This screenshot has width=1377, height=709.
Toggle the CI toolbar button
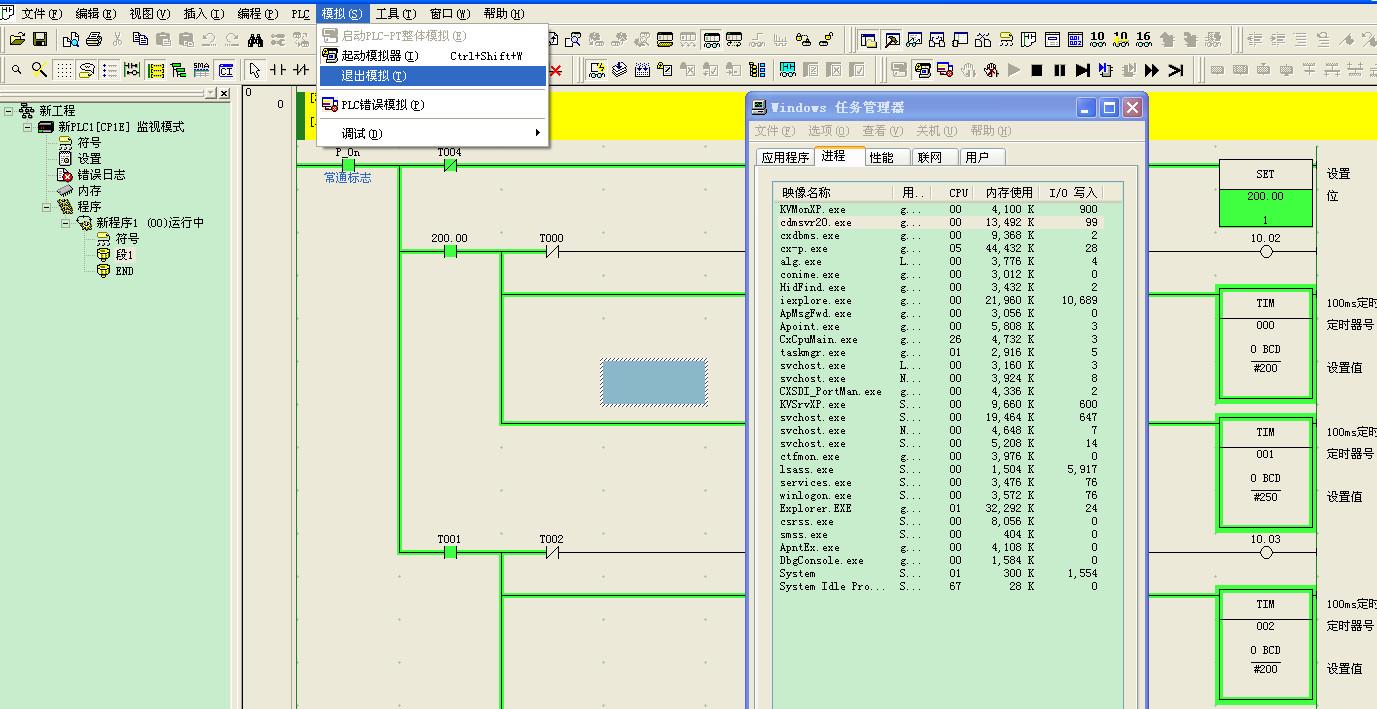(x=226, y=70)
